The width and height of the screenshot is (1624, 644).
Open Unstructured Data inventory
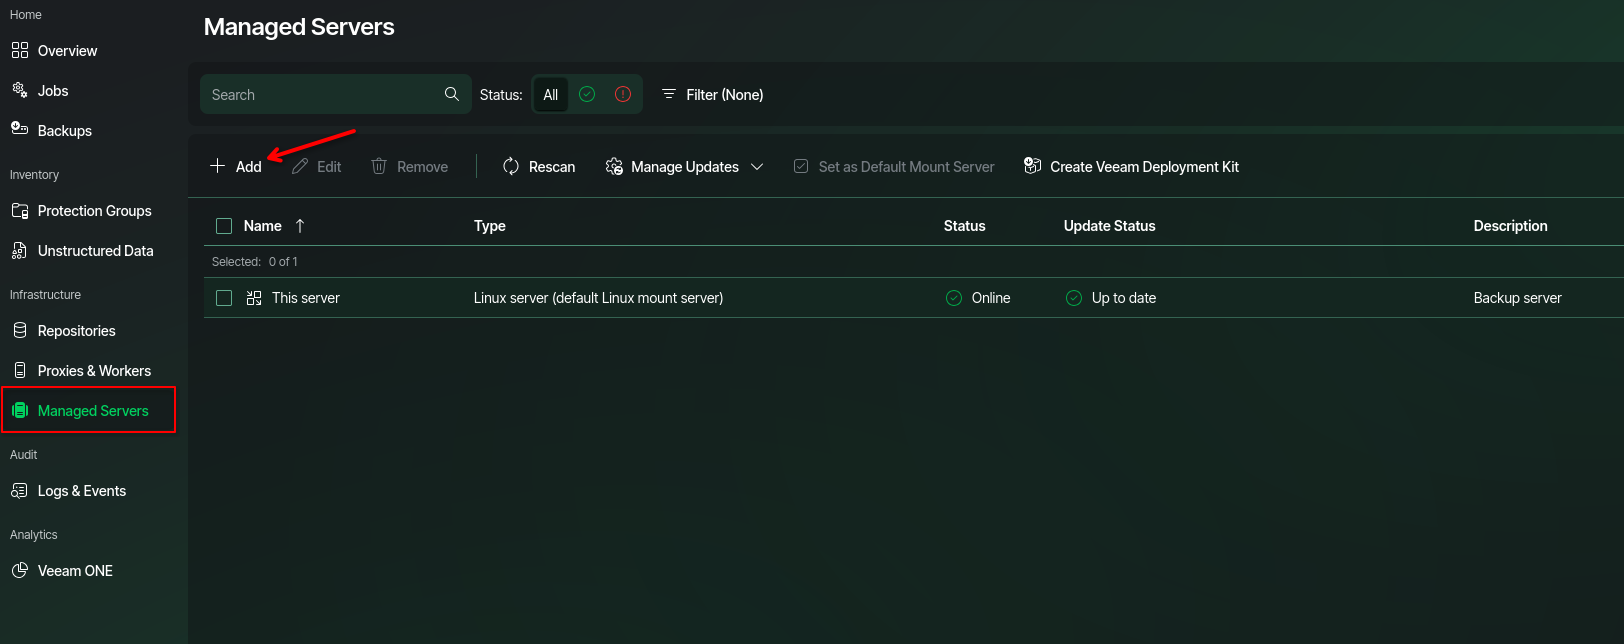click(95, 251)
